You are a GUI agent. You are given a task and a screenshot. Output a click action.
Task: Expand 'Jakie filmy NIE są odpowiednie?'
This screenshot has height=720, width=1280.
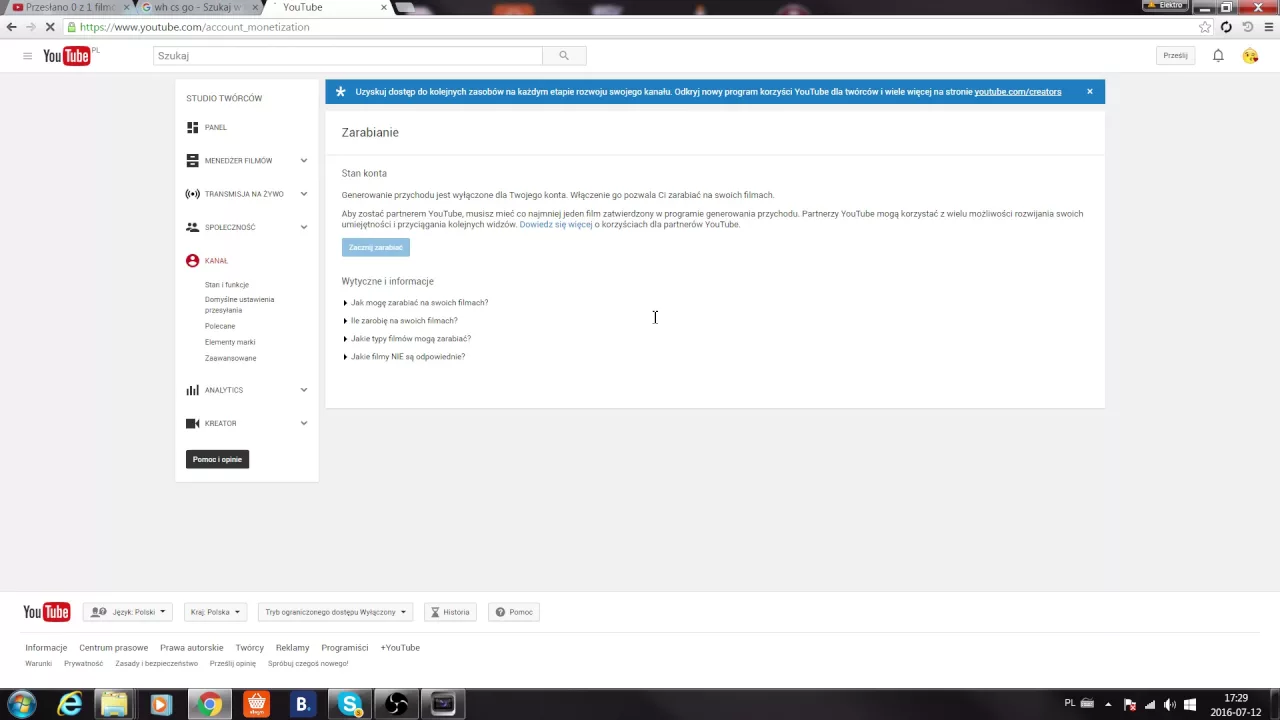tap(404, 356)
